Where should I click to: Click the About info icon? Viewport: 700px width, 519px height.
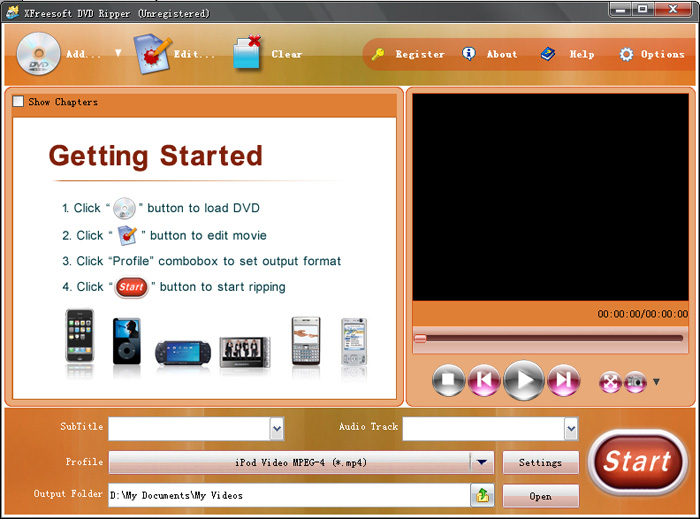pyautogui.click(x=468, y=54)
